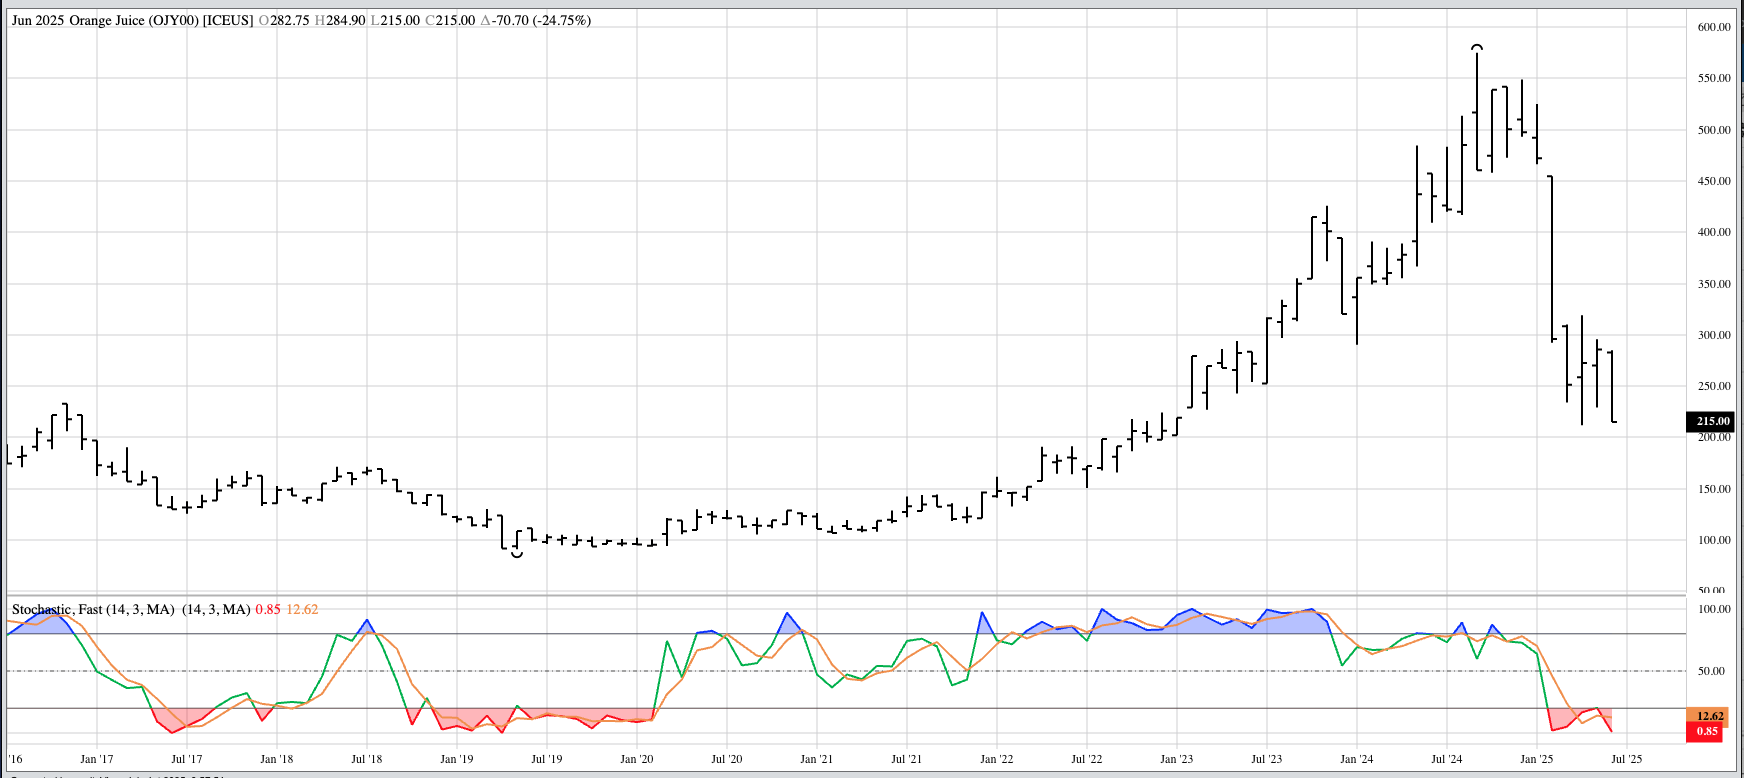The height and width of the screenshot is (778, 1744).
Task: Select the orange 12.62 stochastic value badge
Action: tap(1709, 716)
